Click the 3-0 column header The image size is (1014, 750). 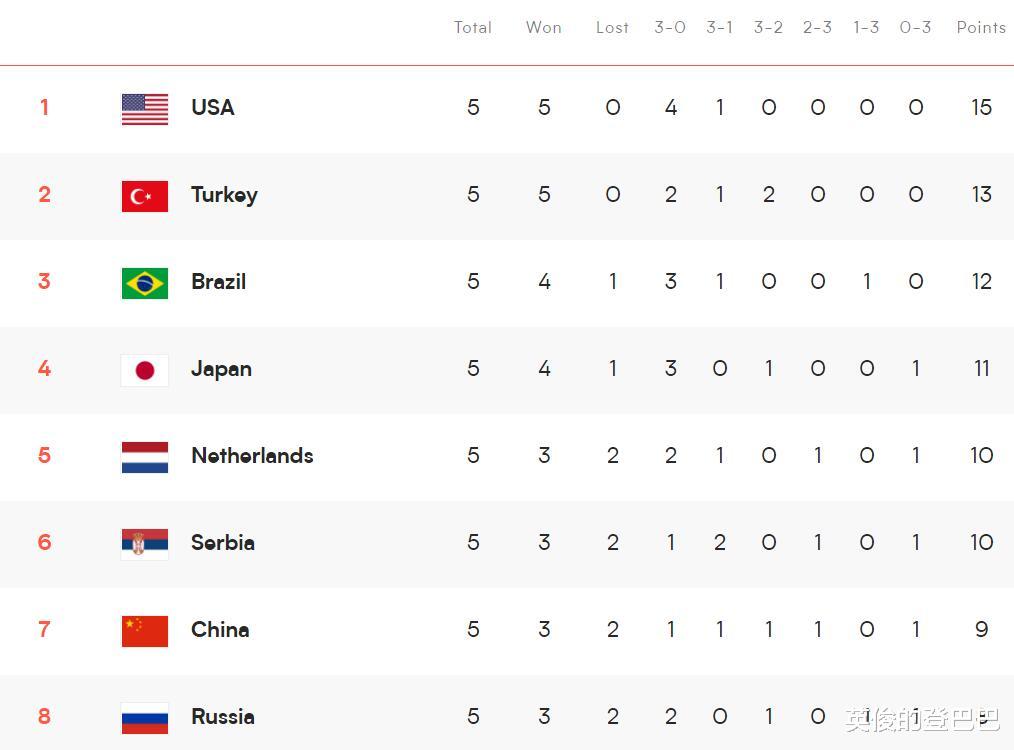(670, 28)
